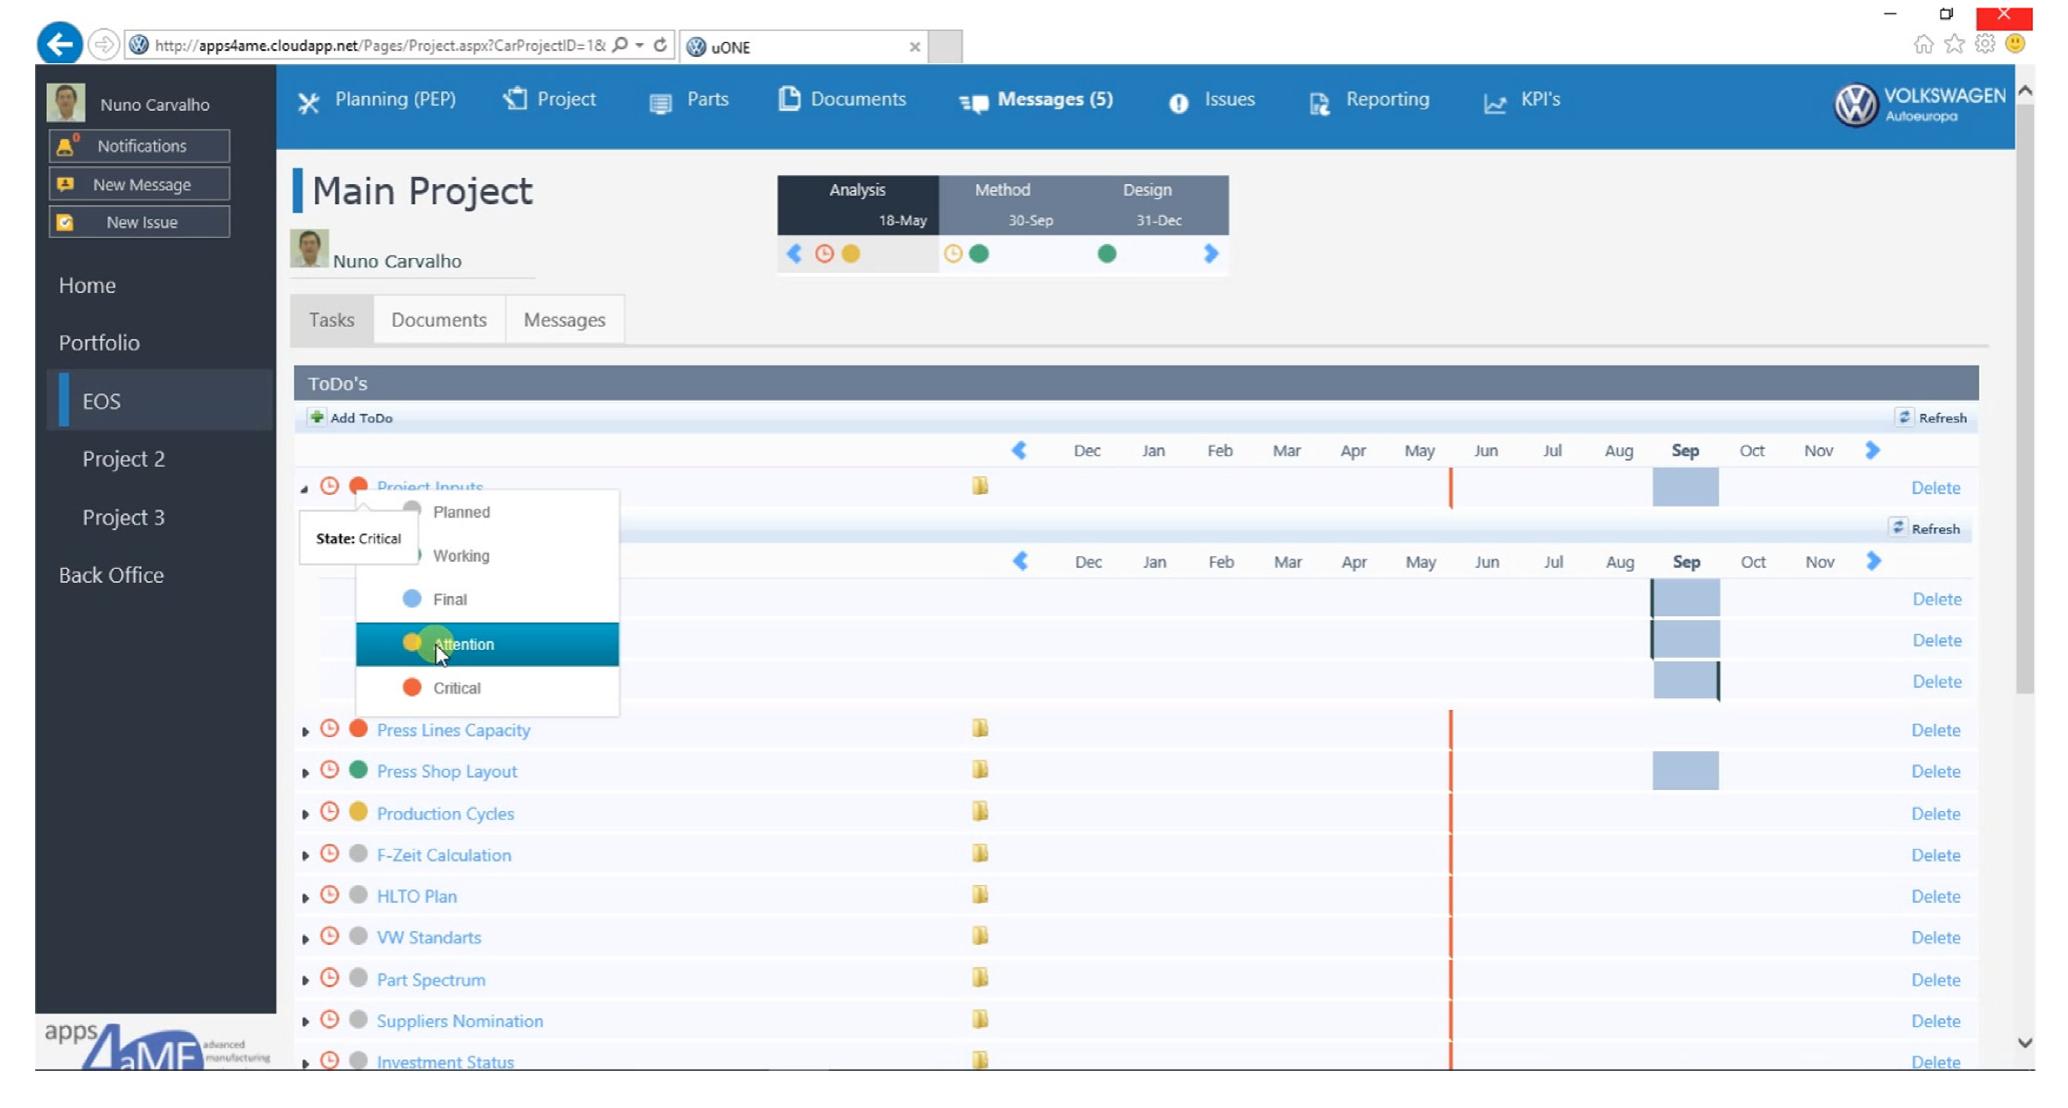
Task: Select the red Critical color dot
Action: point(412,688)
